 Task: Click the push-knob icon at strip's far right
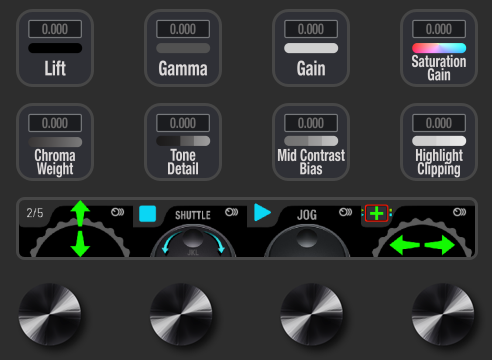pyautogui.click(x=459, y=212)
